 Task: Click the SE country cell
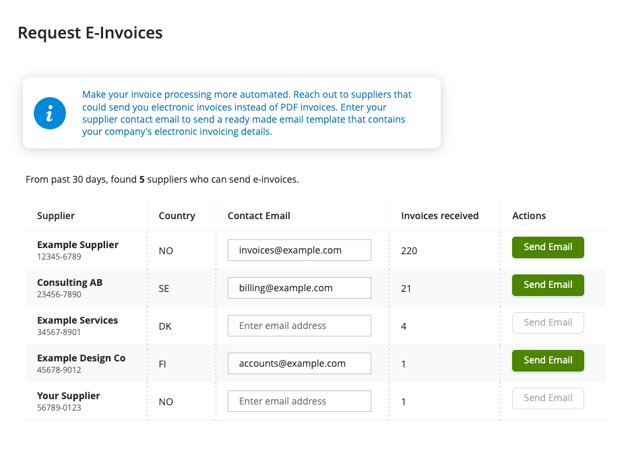[x=164, y=288]
